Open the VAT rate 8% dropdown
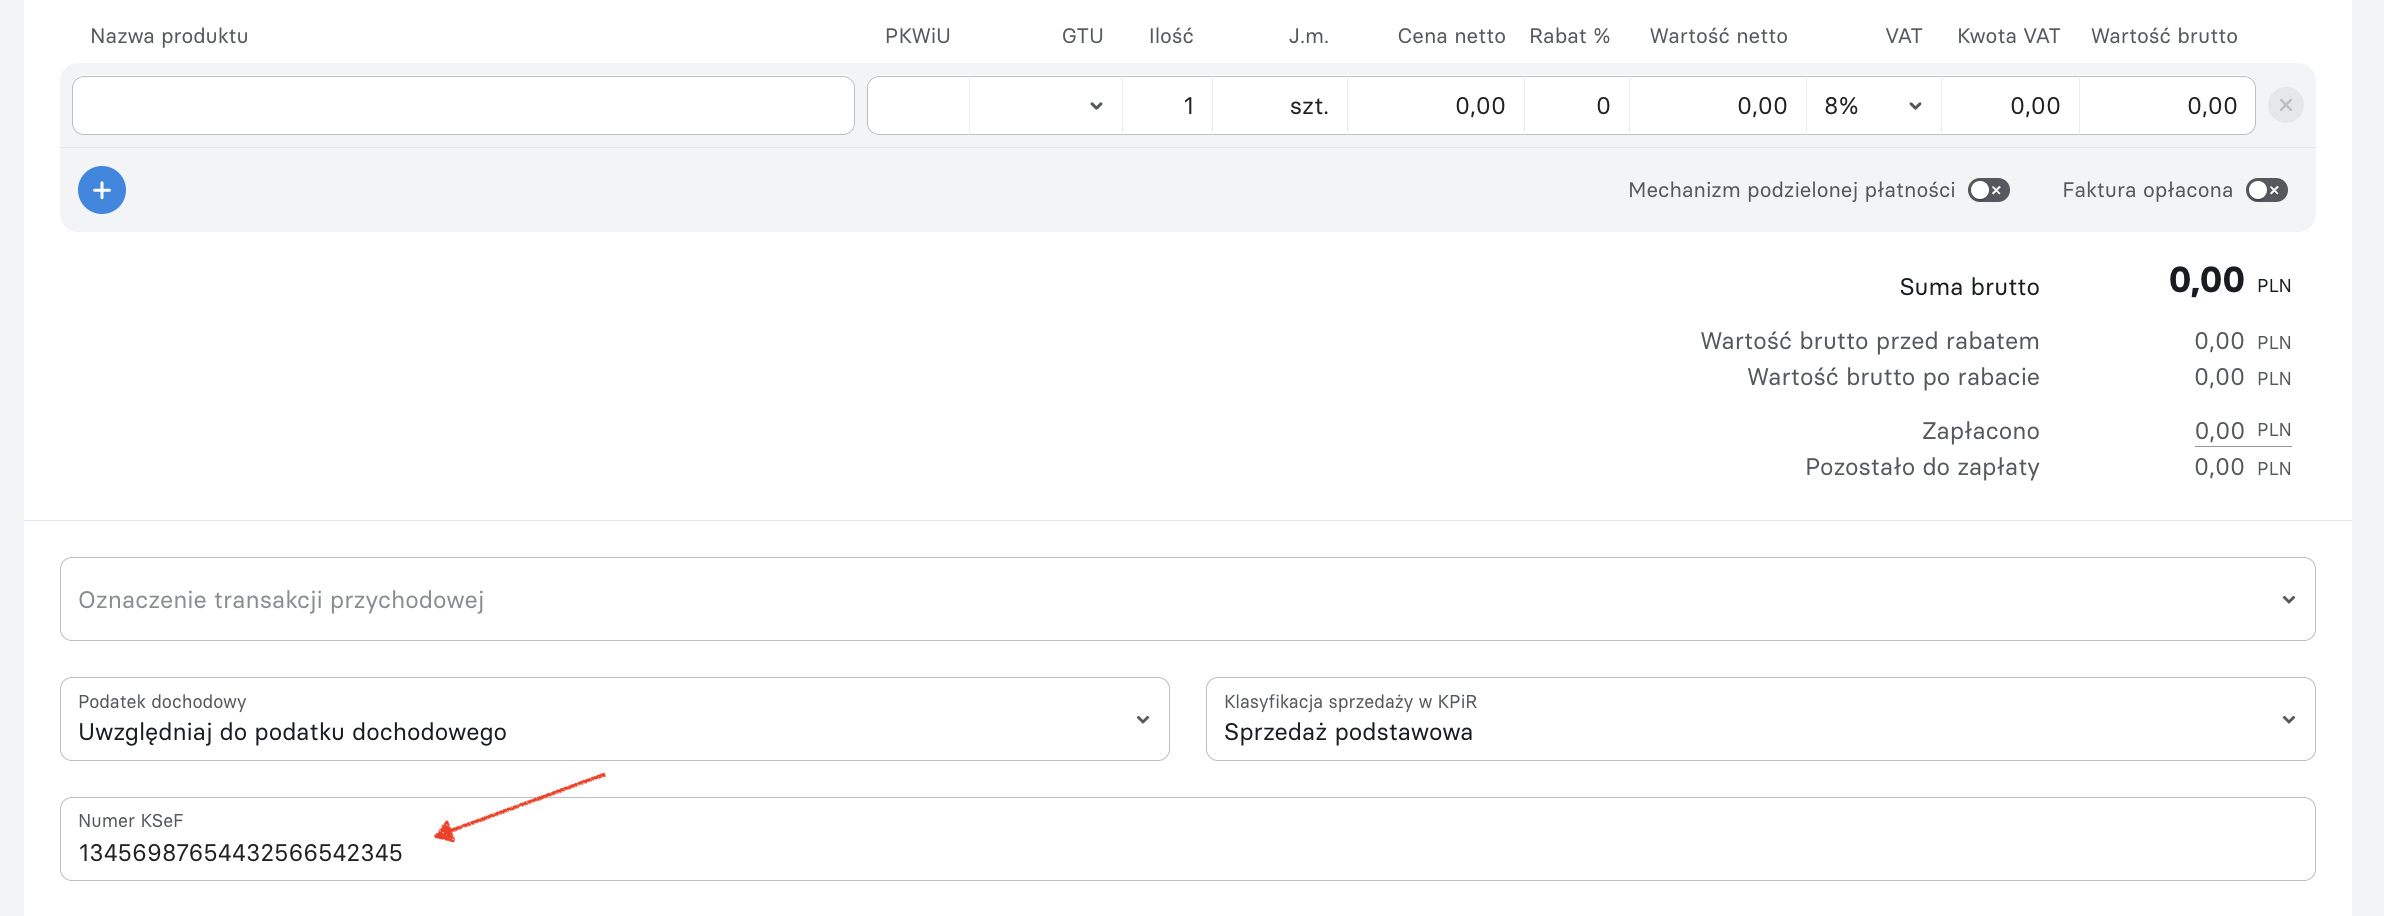The width and height of the screenshot is (2384, 916). [1873, 106]
